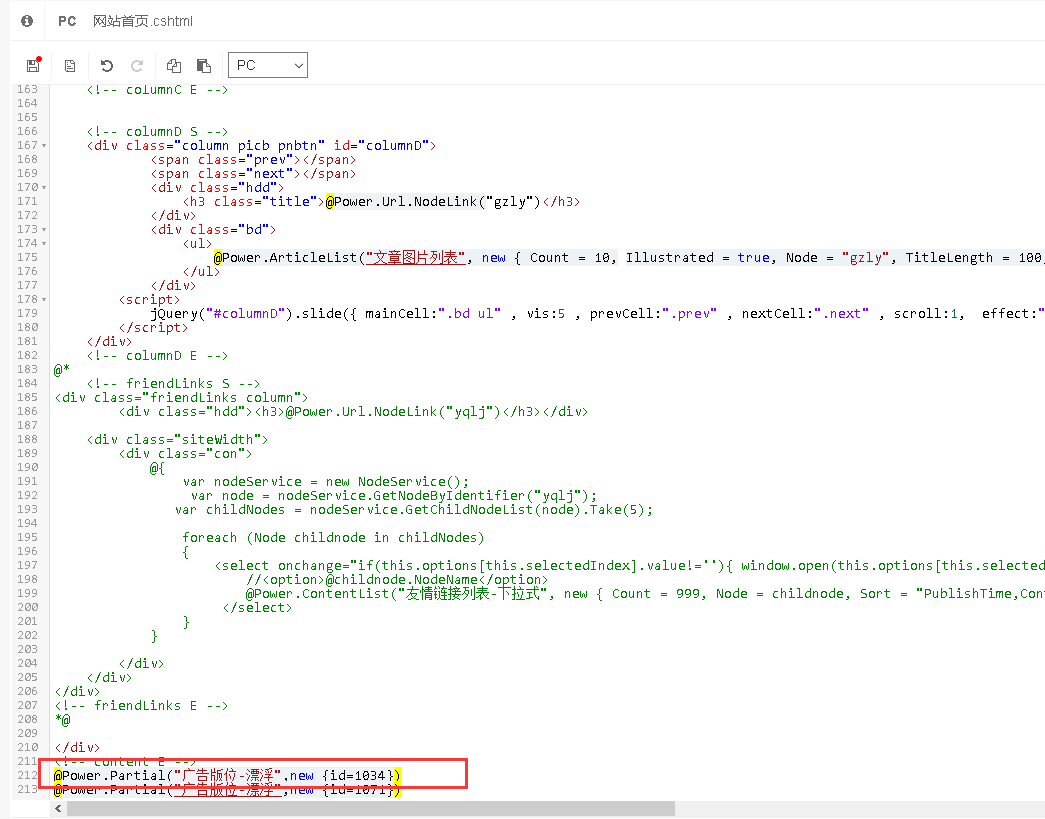Open the PC device dropdown

pyautogui.click(x=268, y=66)
